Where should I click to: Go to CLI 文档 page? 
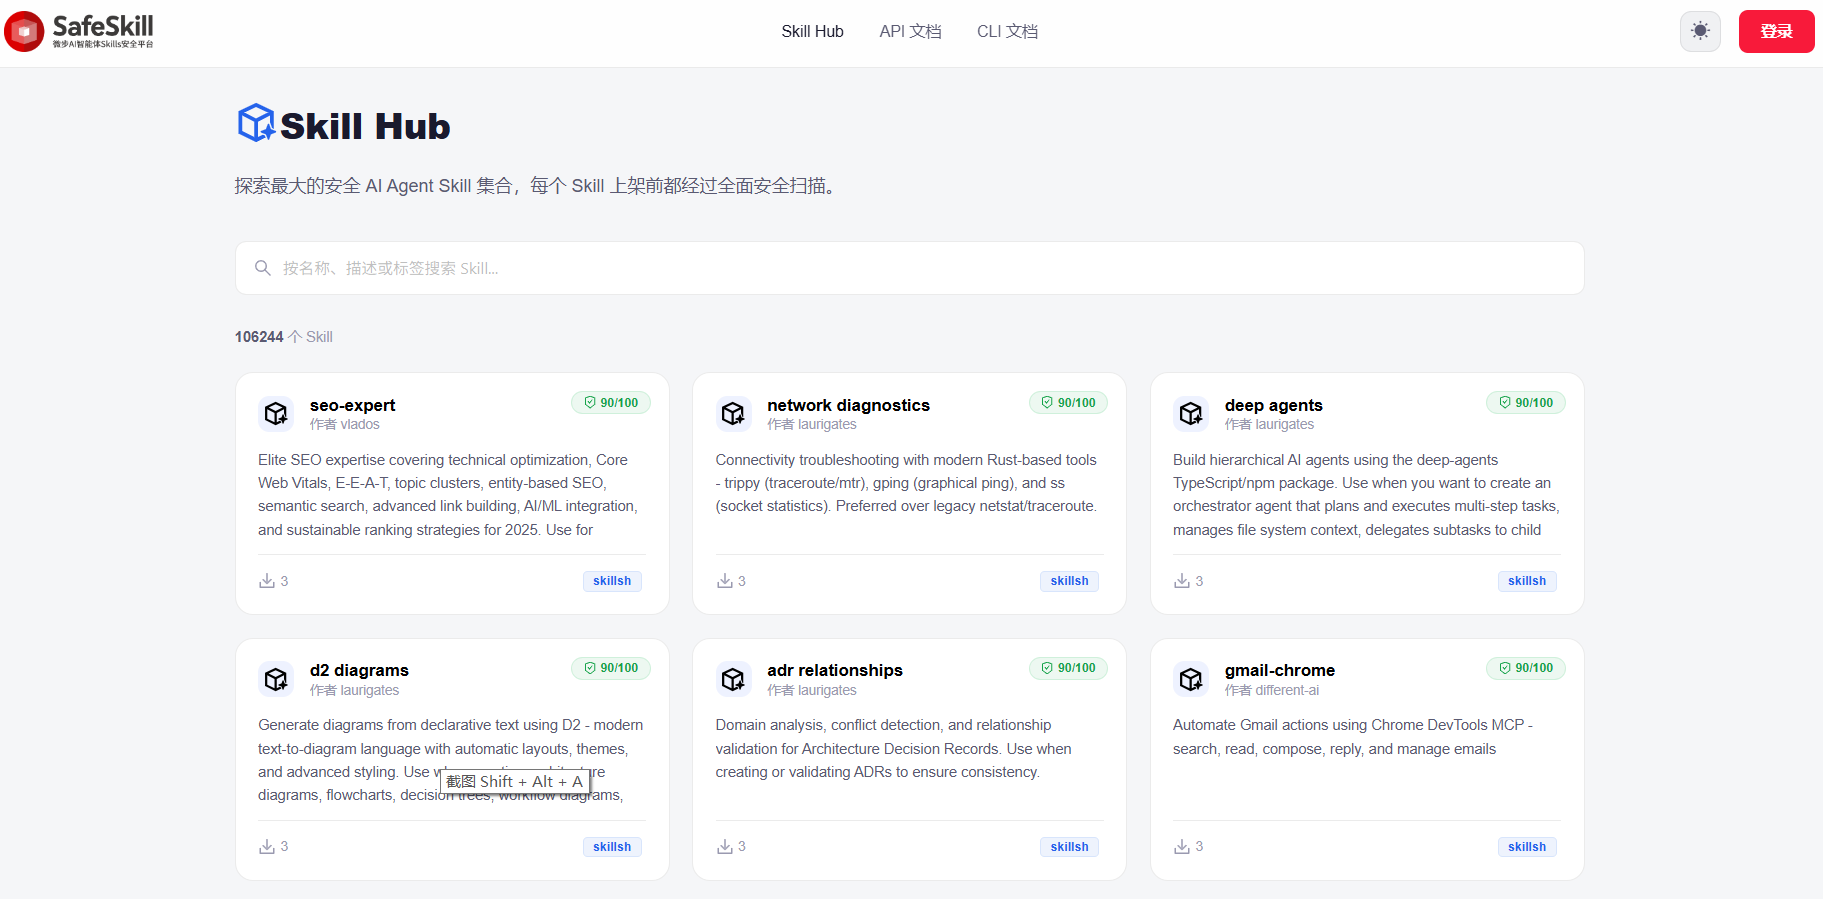1007,31
